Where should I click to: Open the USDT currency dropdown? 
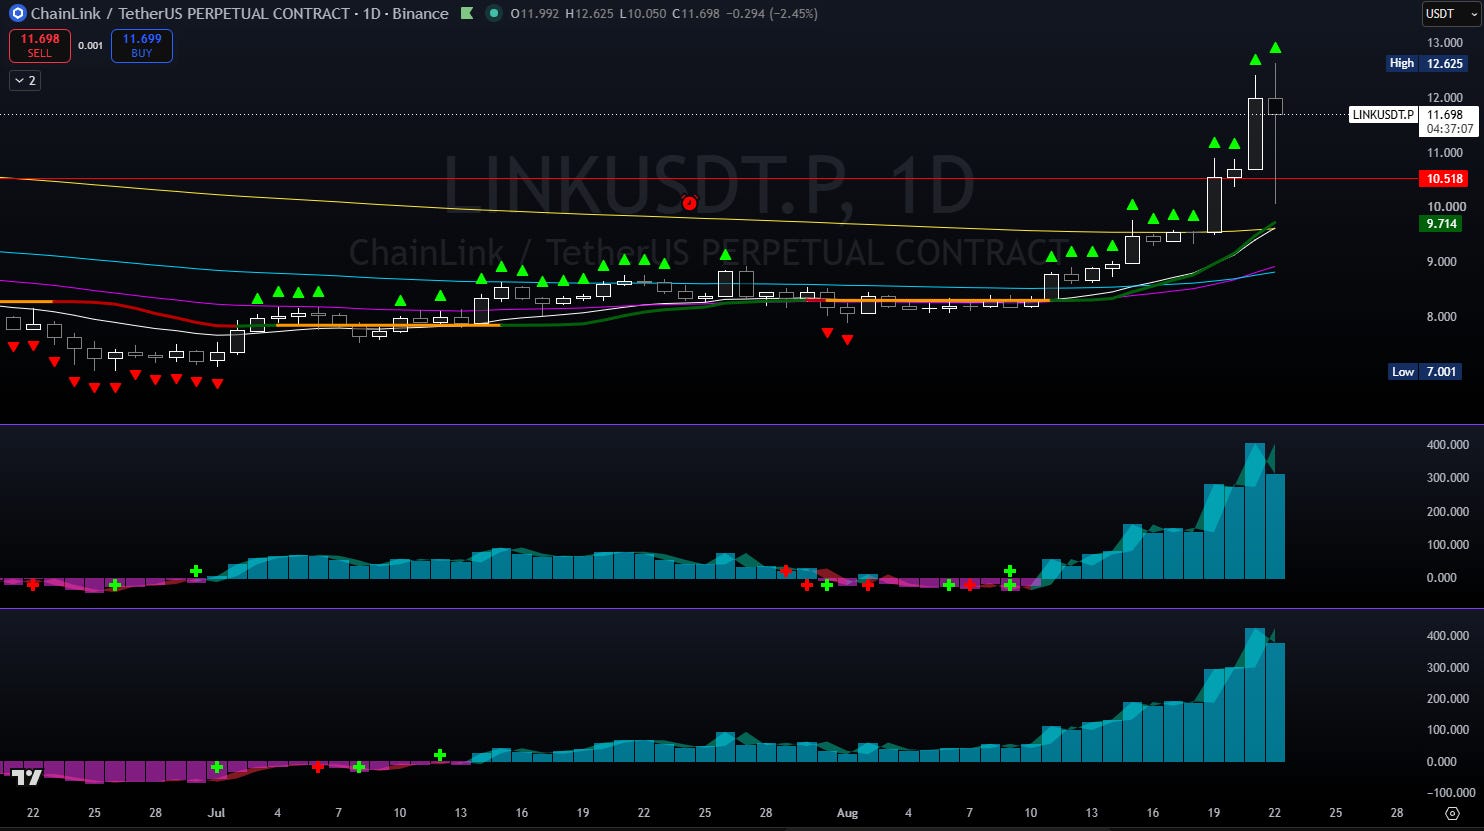pos(1450,14)
